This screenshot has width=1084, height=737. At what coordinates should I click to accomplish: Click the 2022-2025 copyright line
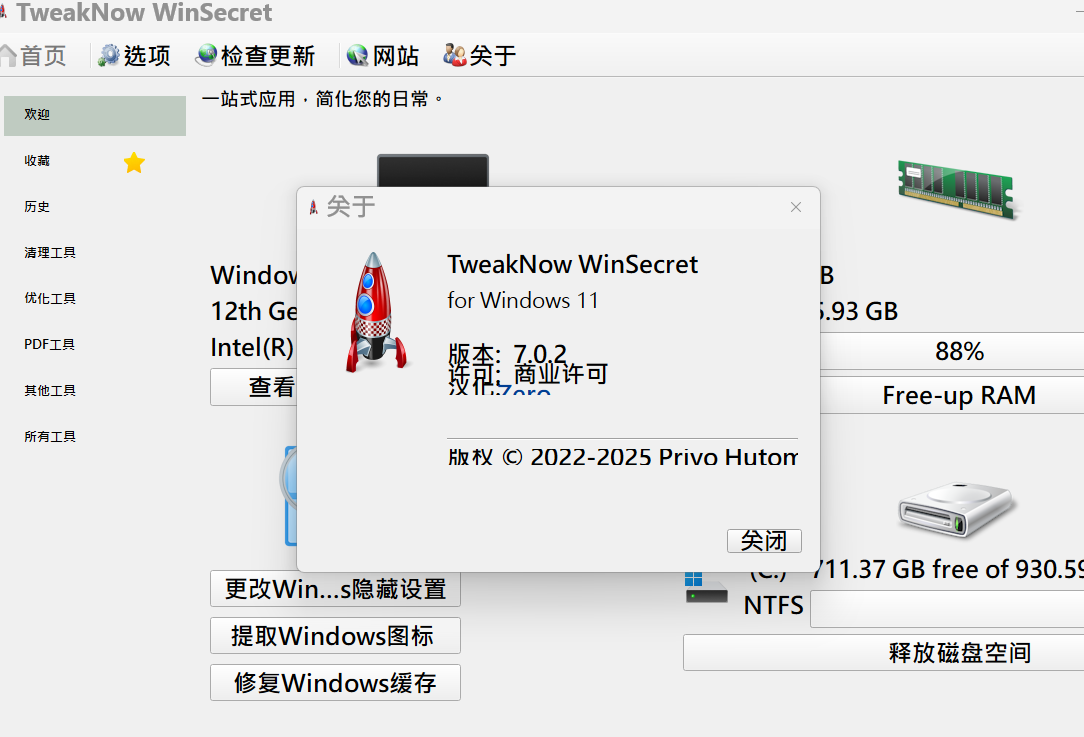click(622, 457)
